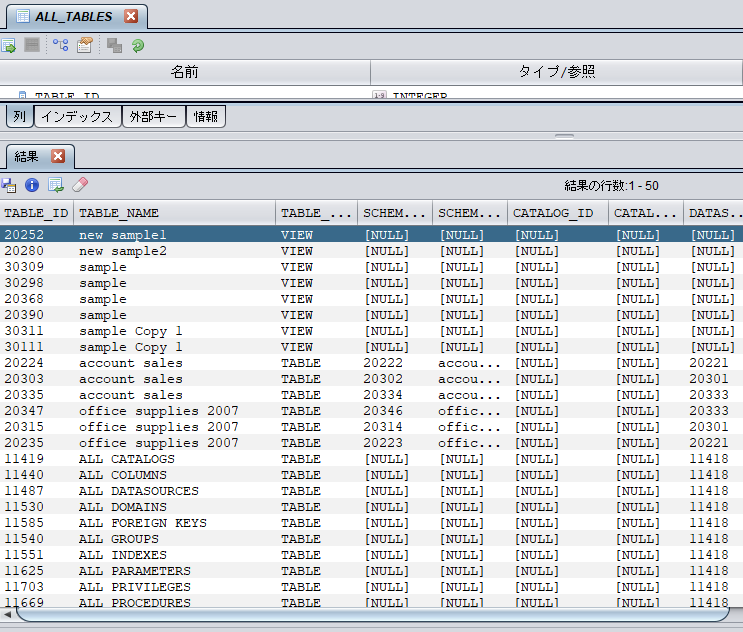Click the greyed-out grid icon in the top toolbar
743x632 pixels.
[32, 45]
